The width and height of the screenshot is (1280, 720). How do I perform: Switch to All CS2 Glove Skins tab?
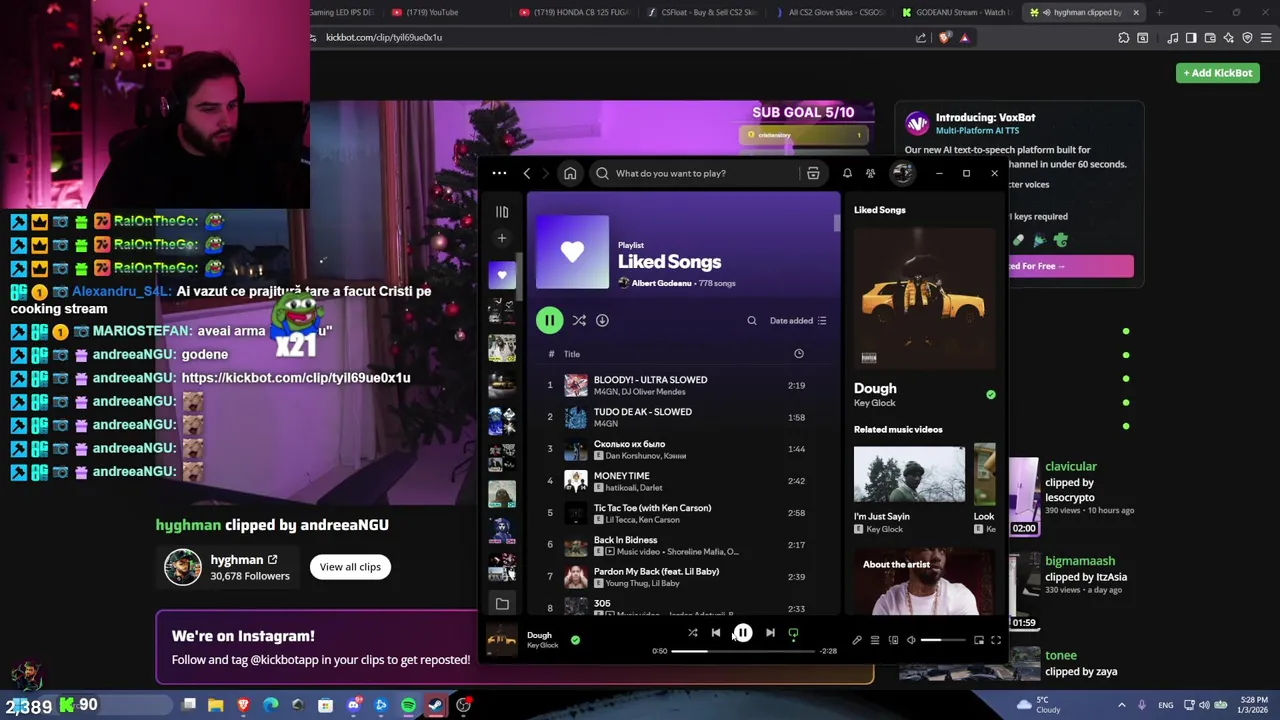830,12
